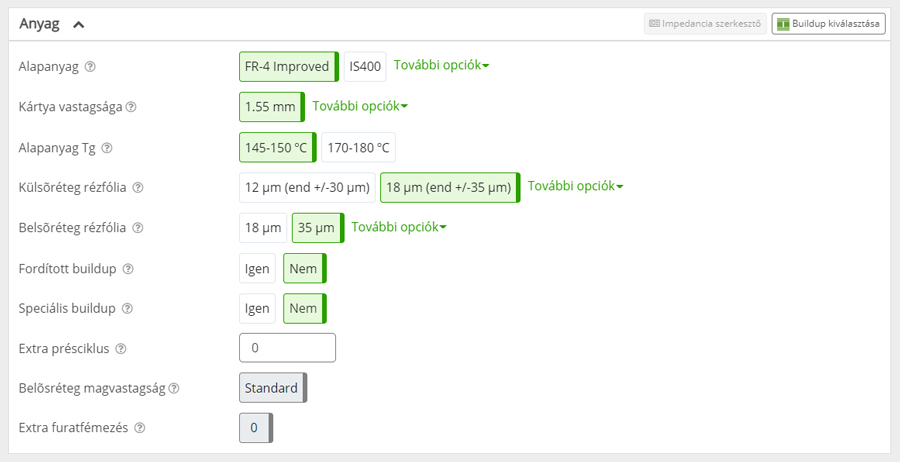Screen dimensions: 900x462
Task: Show help for Speciális buildup
Action: coord(127,309)
